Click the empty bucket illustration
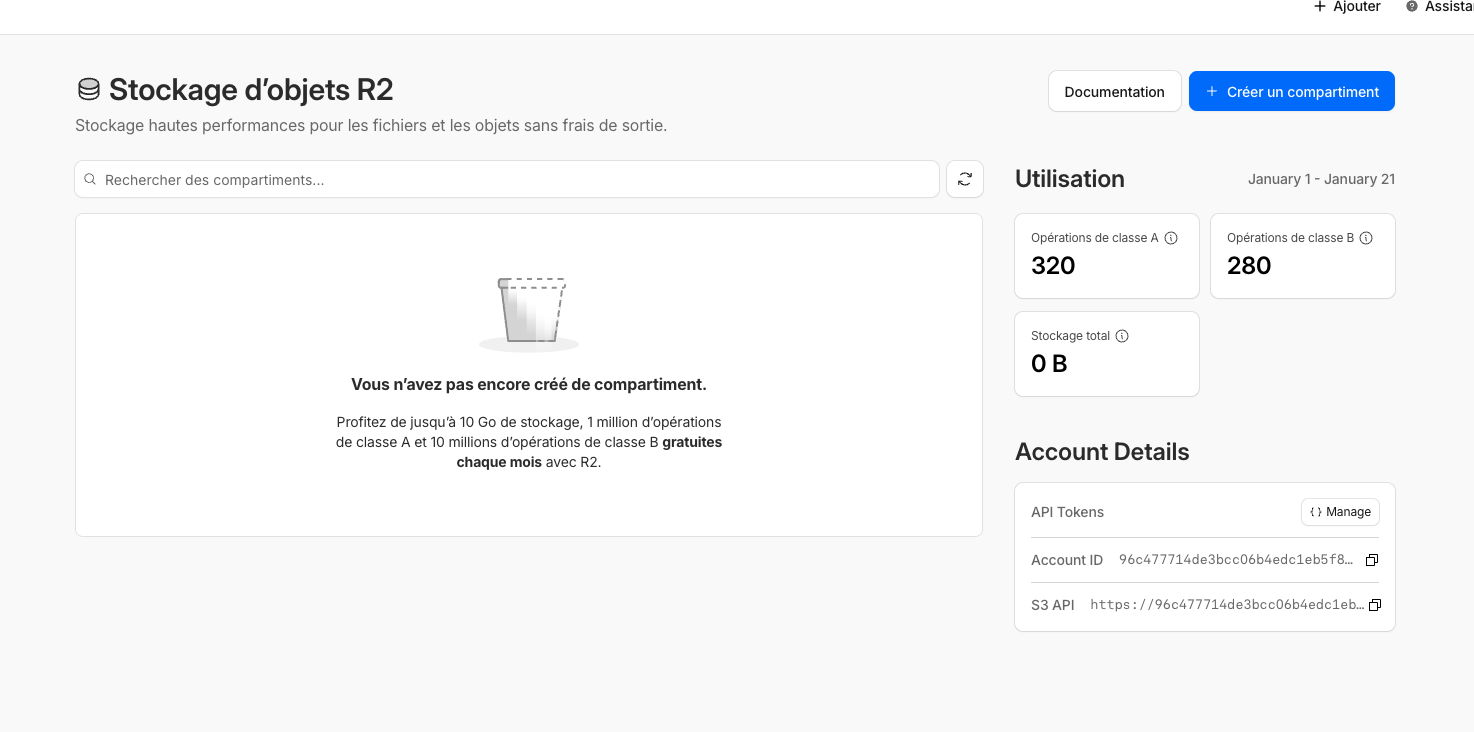 [530, 312]
